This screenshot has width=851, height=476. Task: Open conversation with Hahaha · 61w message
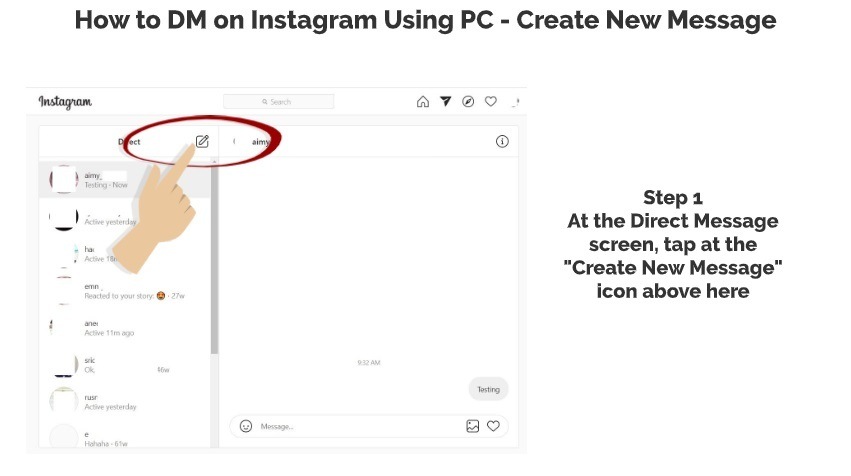tap(125, 437)
